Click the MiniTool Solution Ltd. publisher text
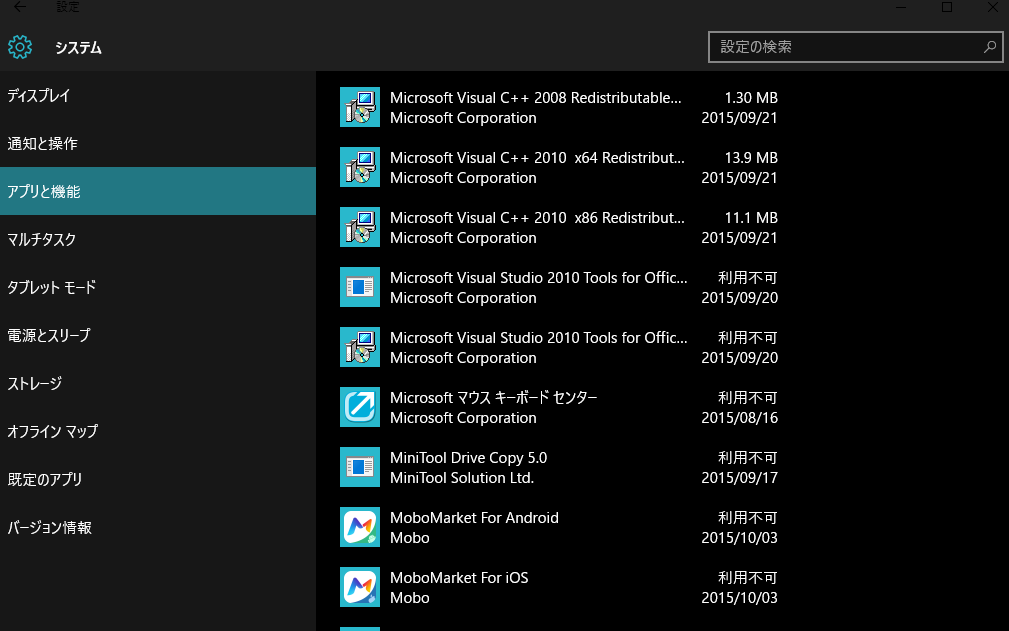The height and width of the screenshot is (631, 1009). pyautogui.click(x=462, y=478)
